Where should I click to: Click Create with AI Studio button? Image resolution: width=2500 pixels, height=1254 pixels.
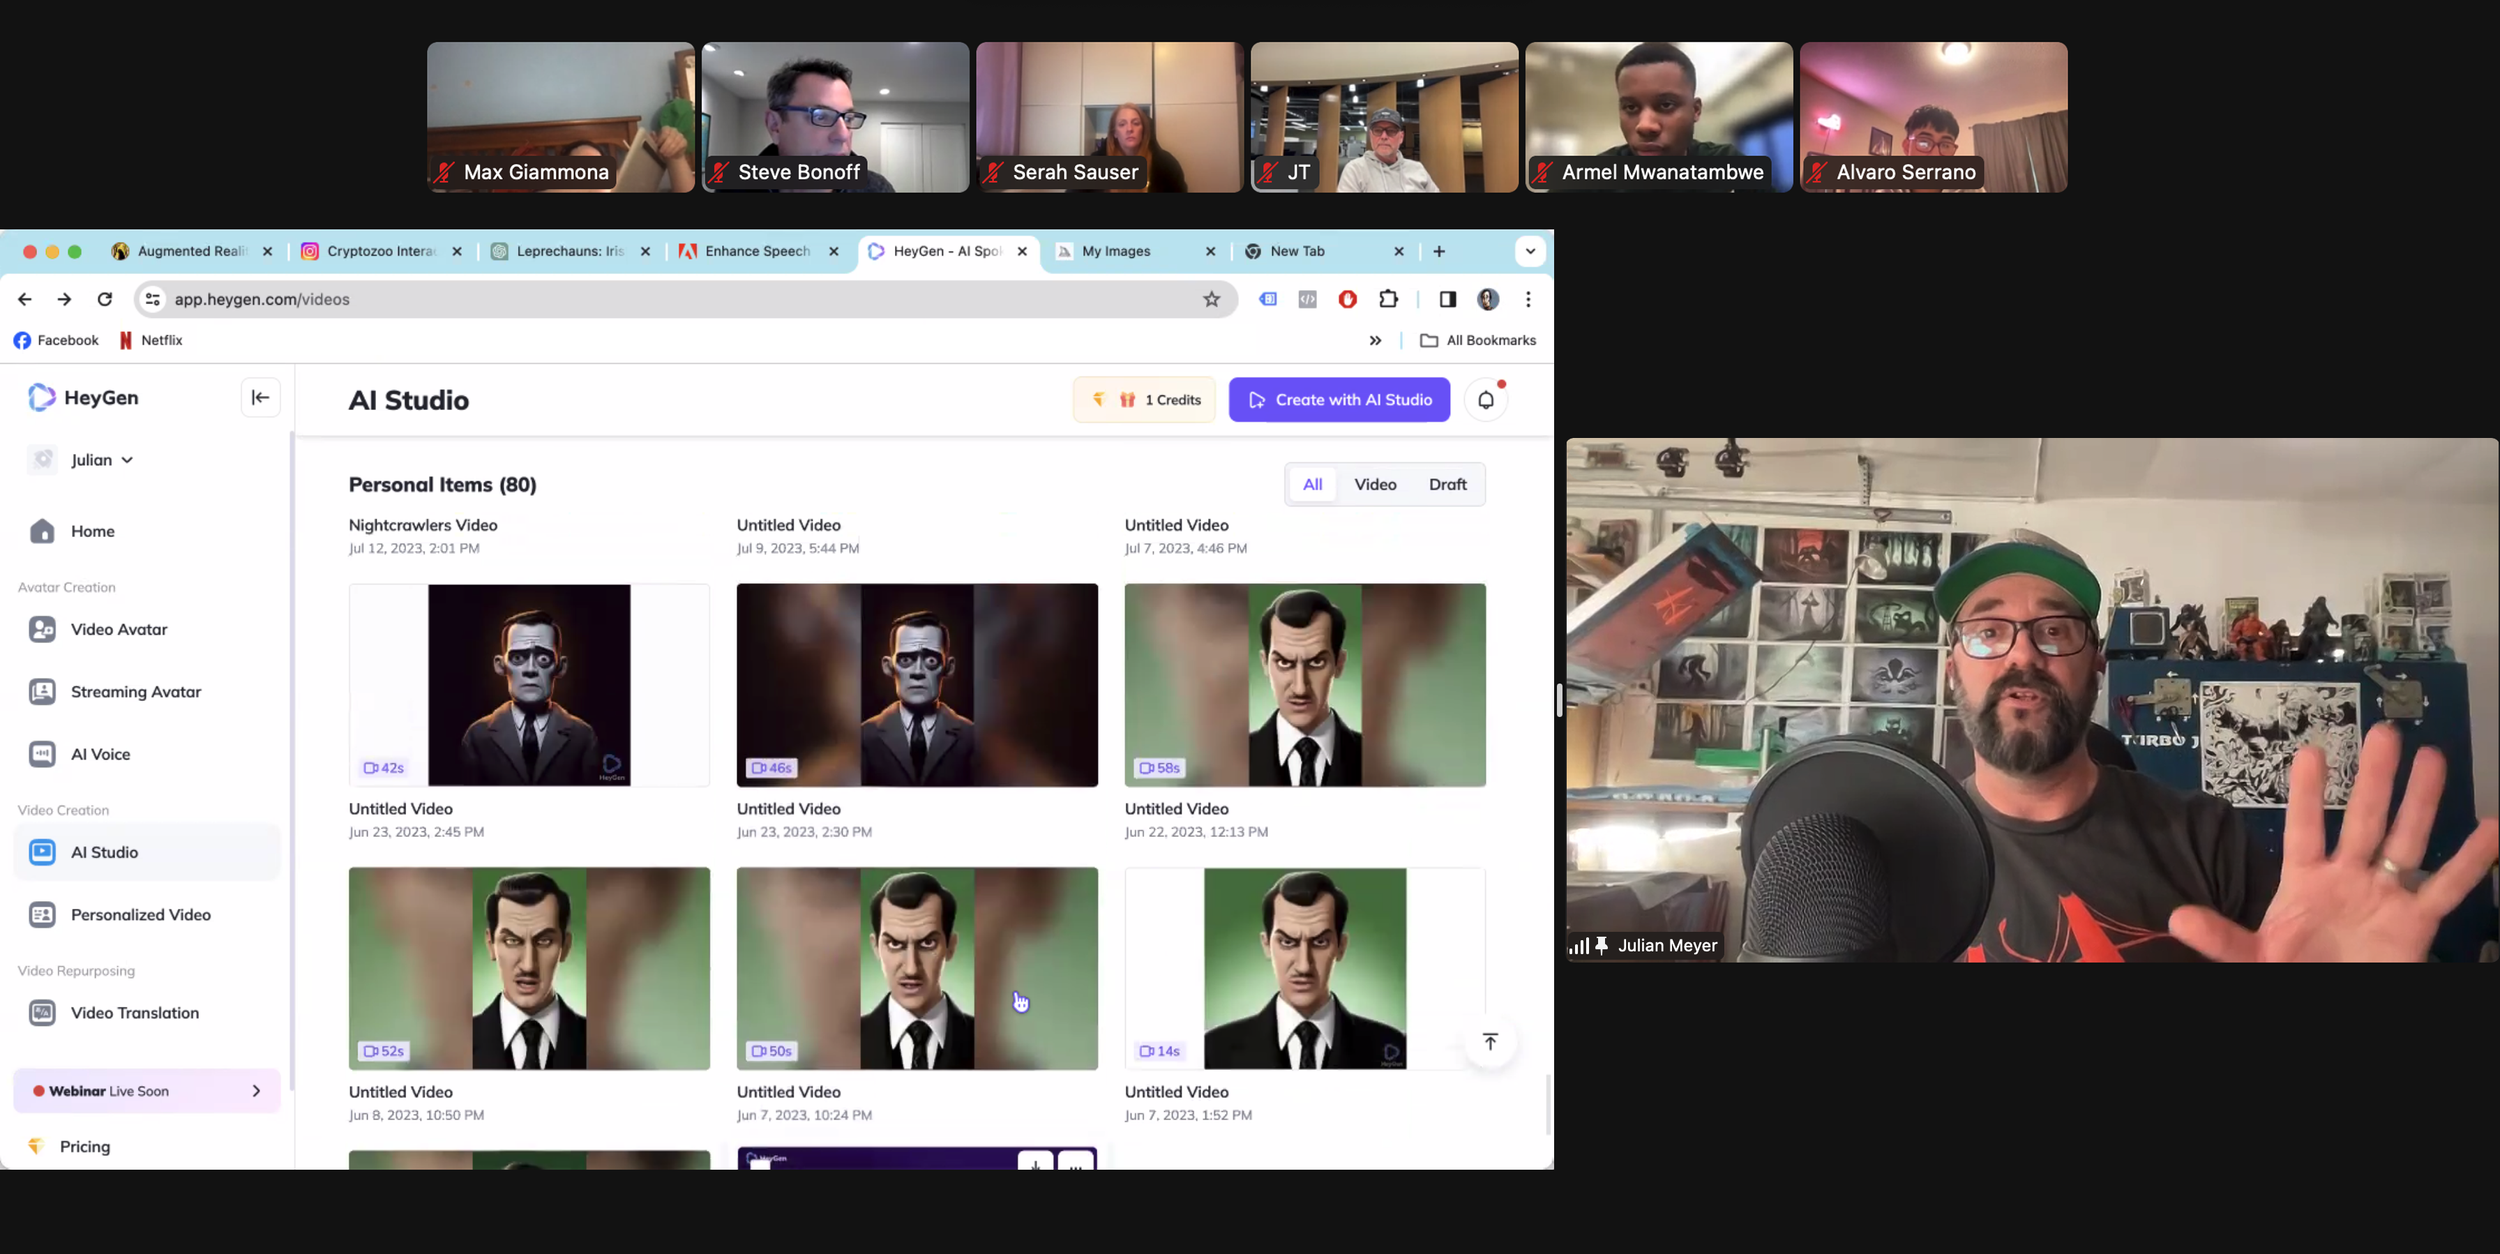coord(1339,400)
